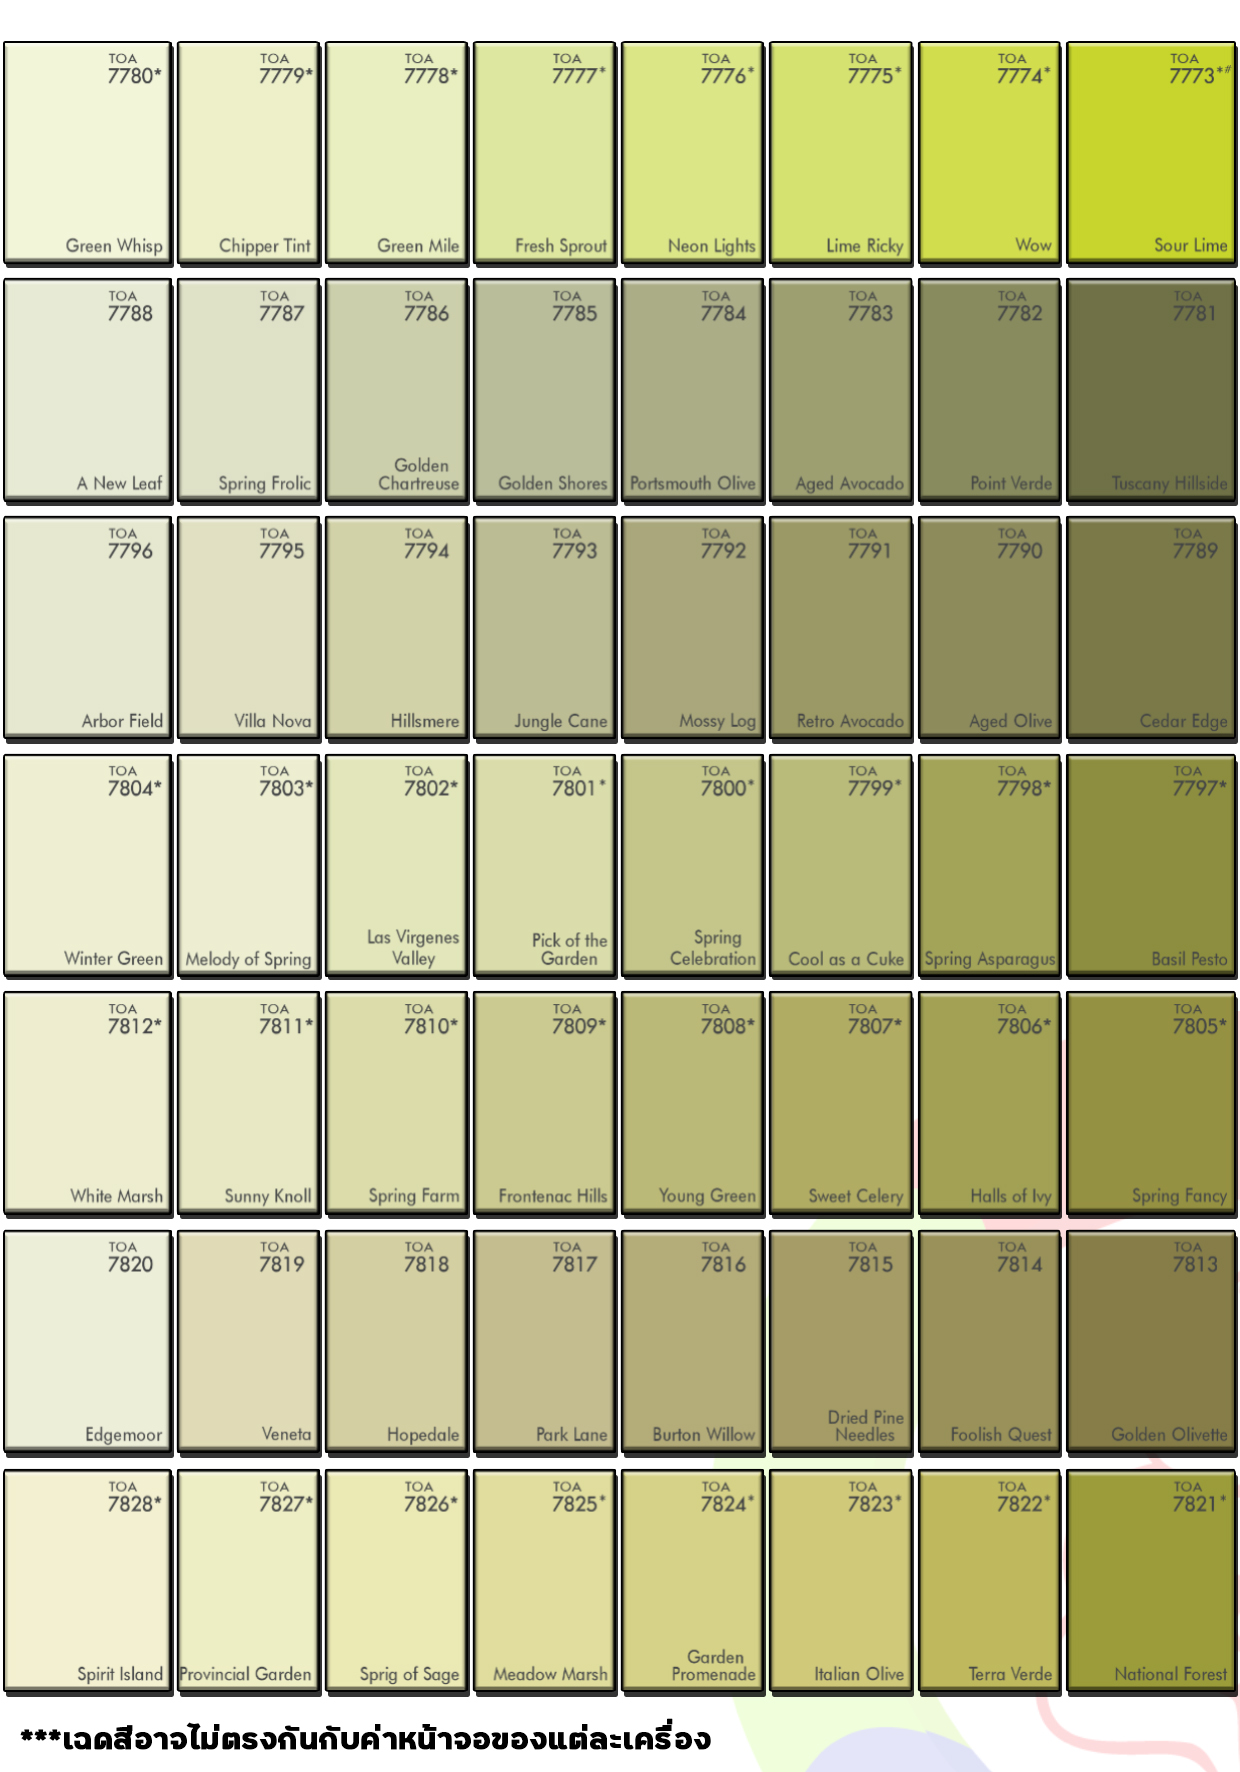
Task: Select the Garden Promenade 7824 swatch
Action: point(692,1581)
